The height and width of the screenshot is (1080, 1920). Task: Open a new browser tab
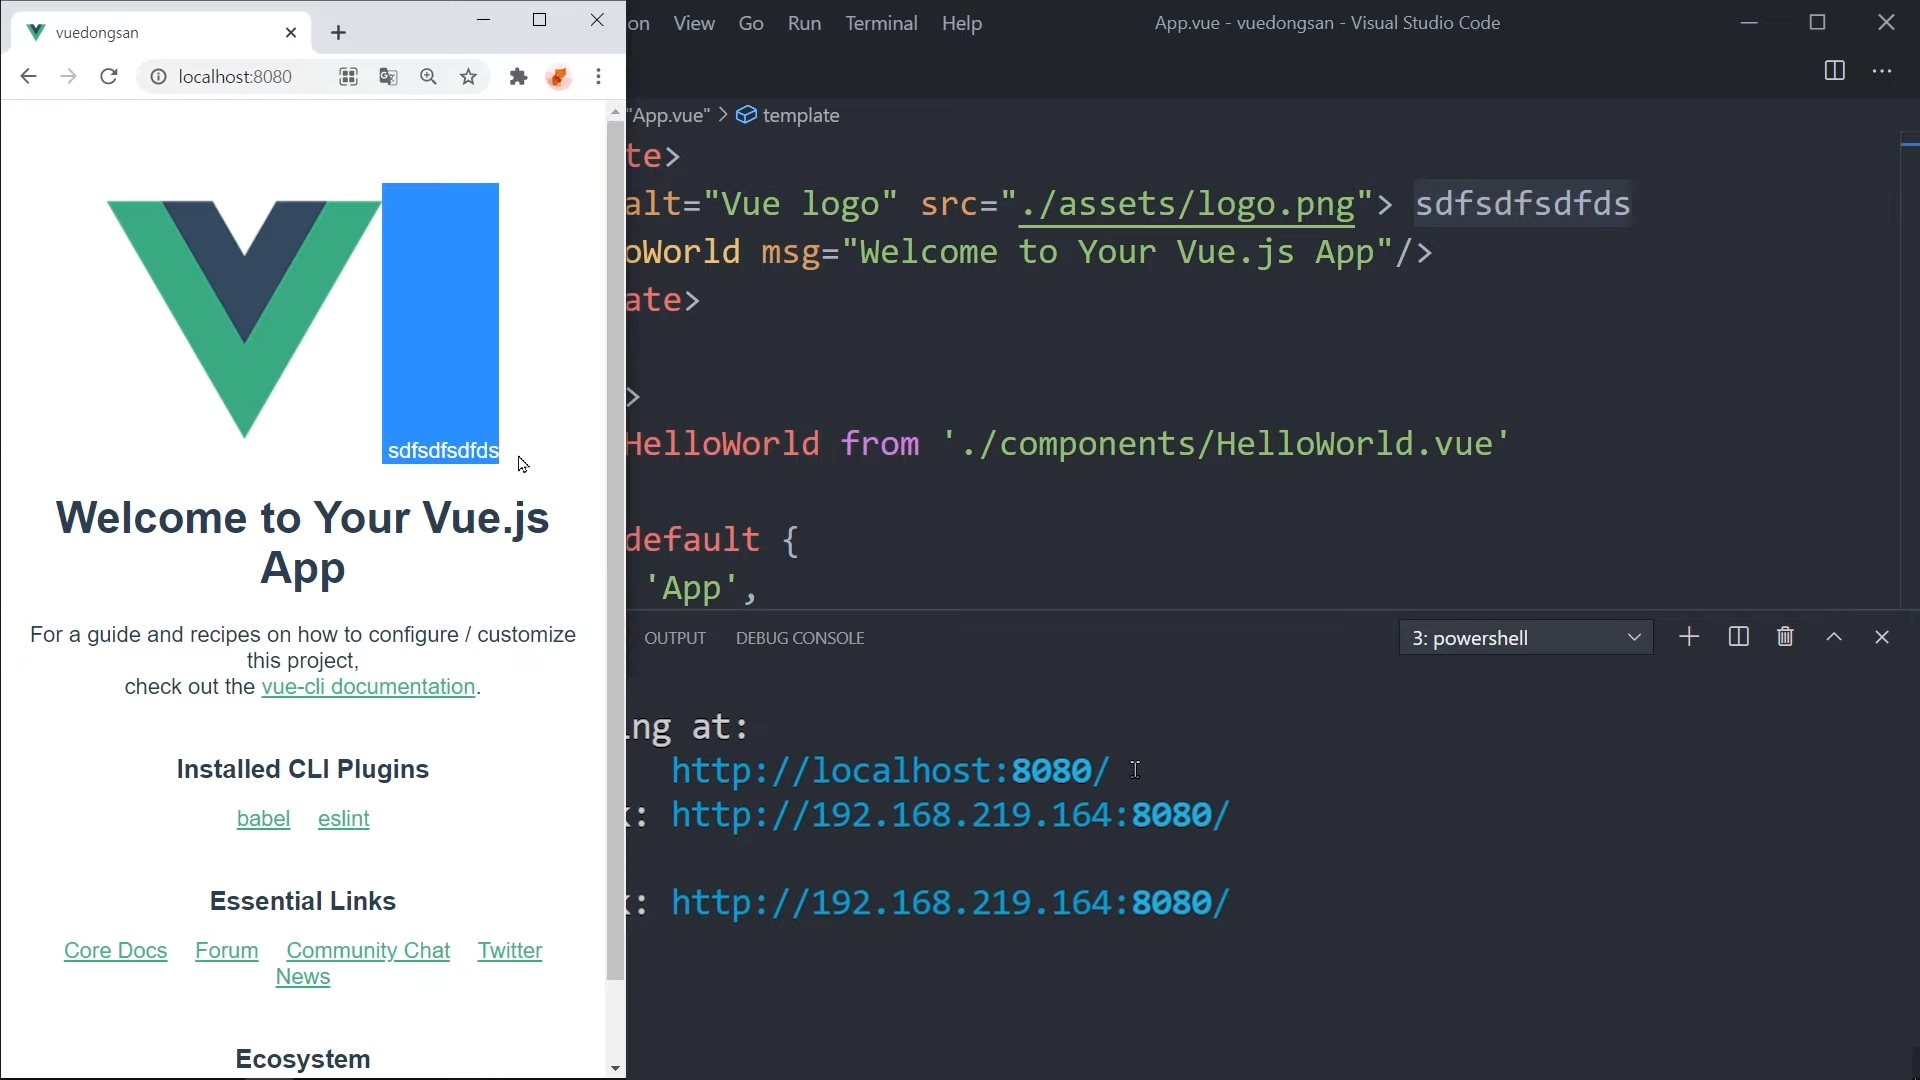click(x=339, y=33)
